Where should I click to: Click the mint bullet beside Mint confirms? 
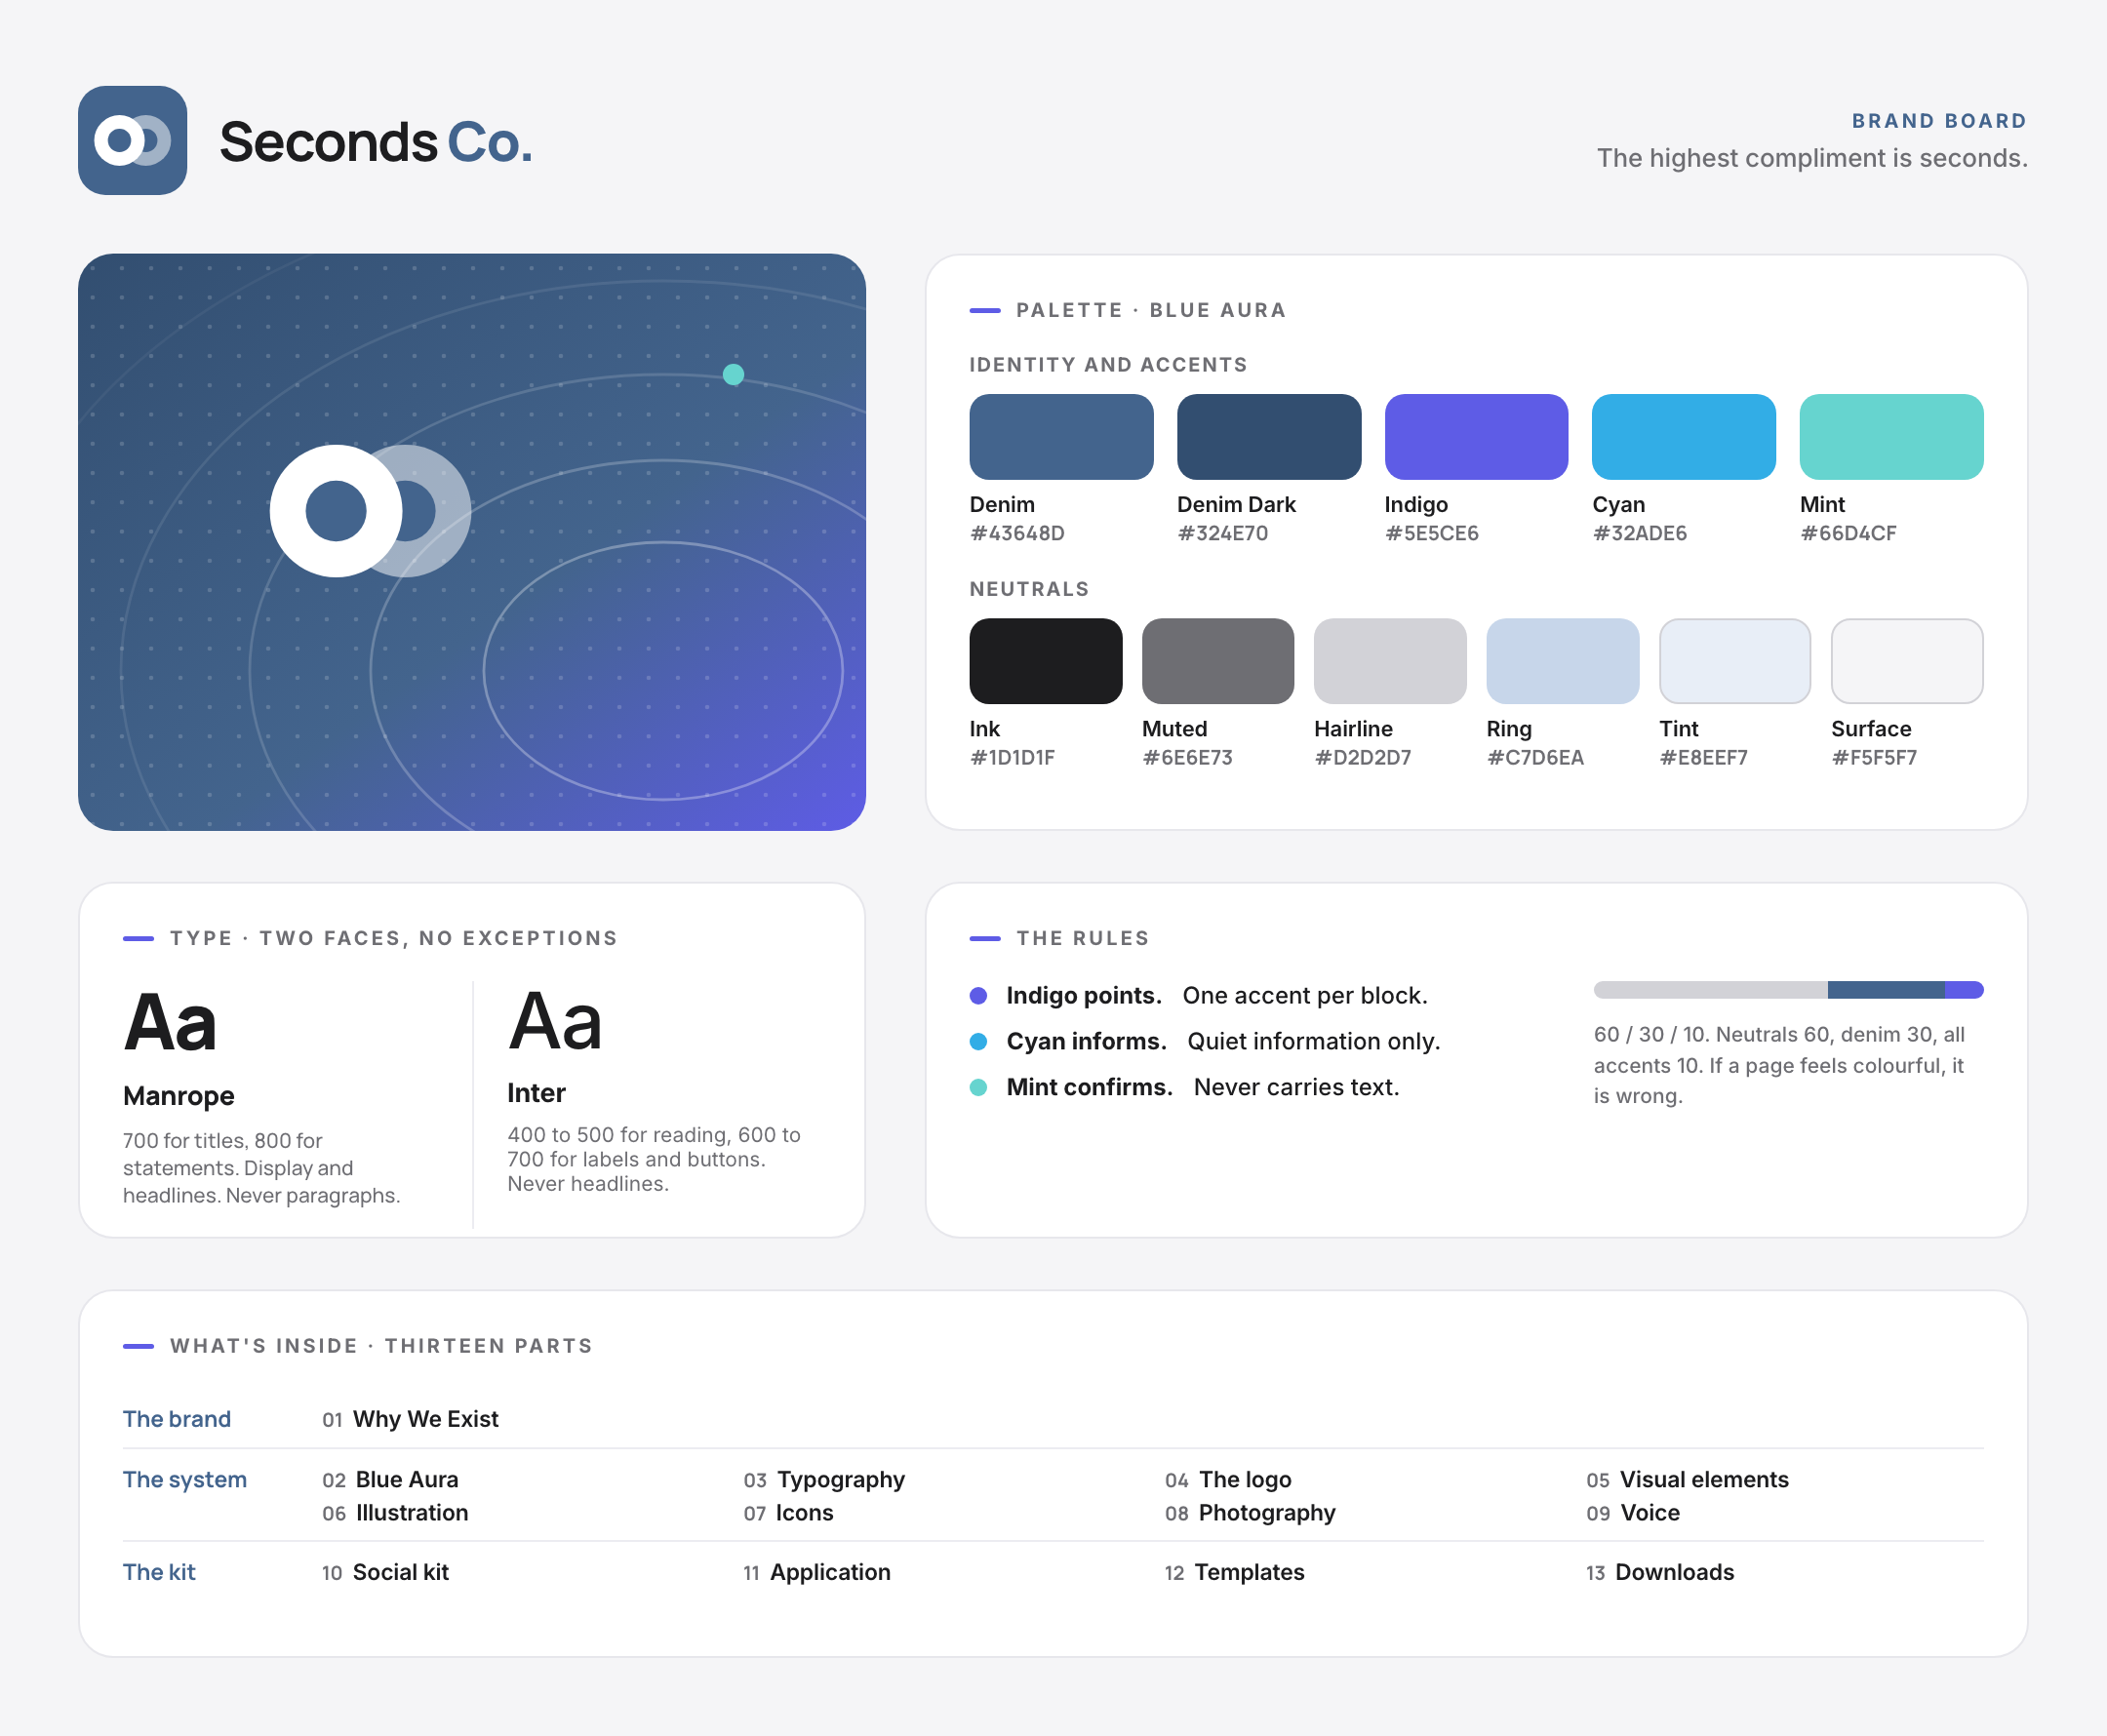click(x=979, y=1087)
